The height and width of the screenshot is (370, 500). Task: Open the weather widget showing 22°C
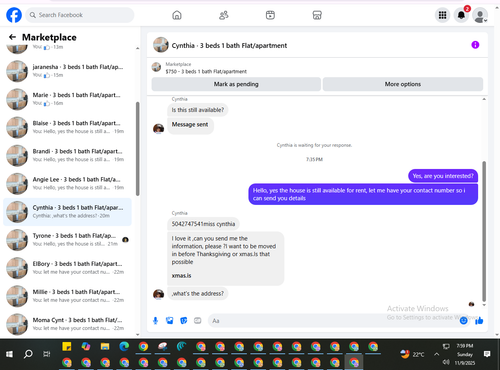[412, 354]
